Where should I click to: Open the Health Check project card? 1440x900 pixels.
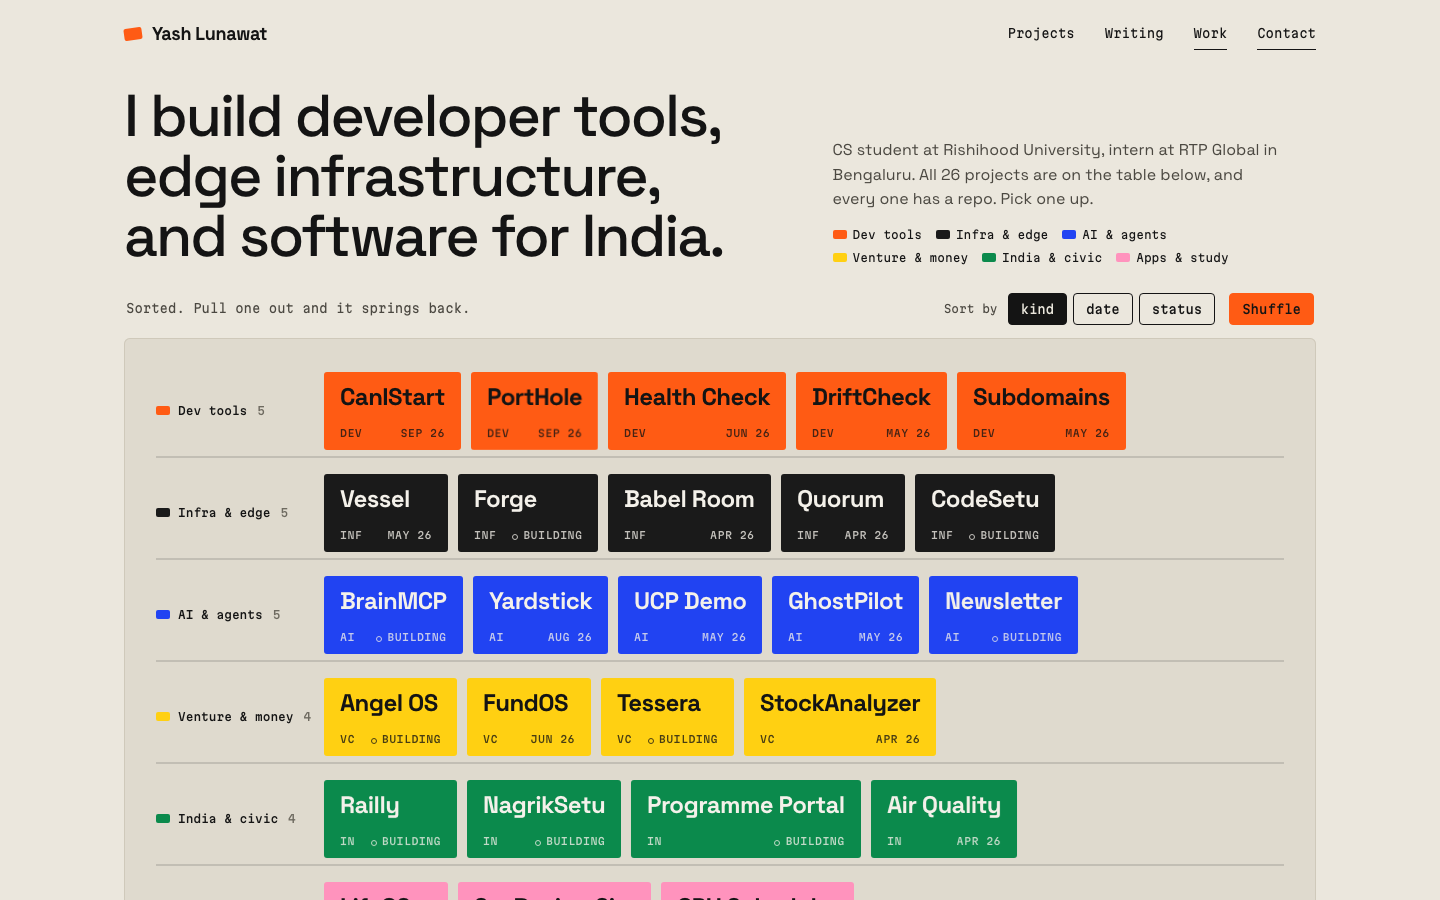697,411
